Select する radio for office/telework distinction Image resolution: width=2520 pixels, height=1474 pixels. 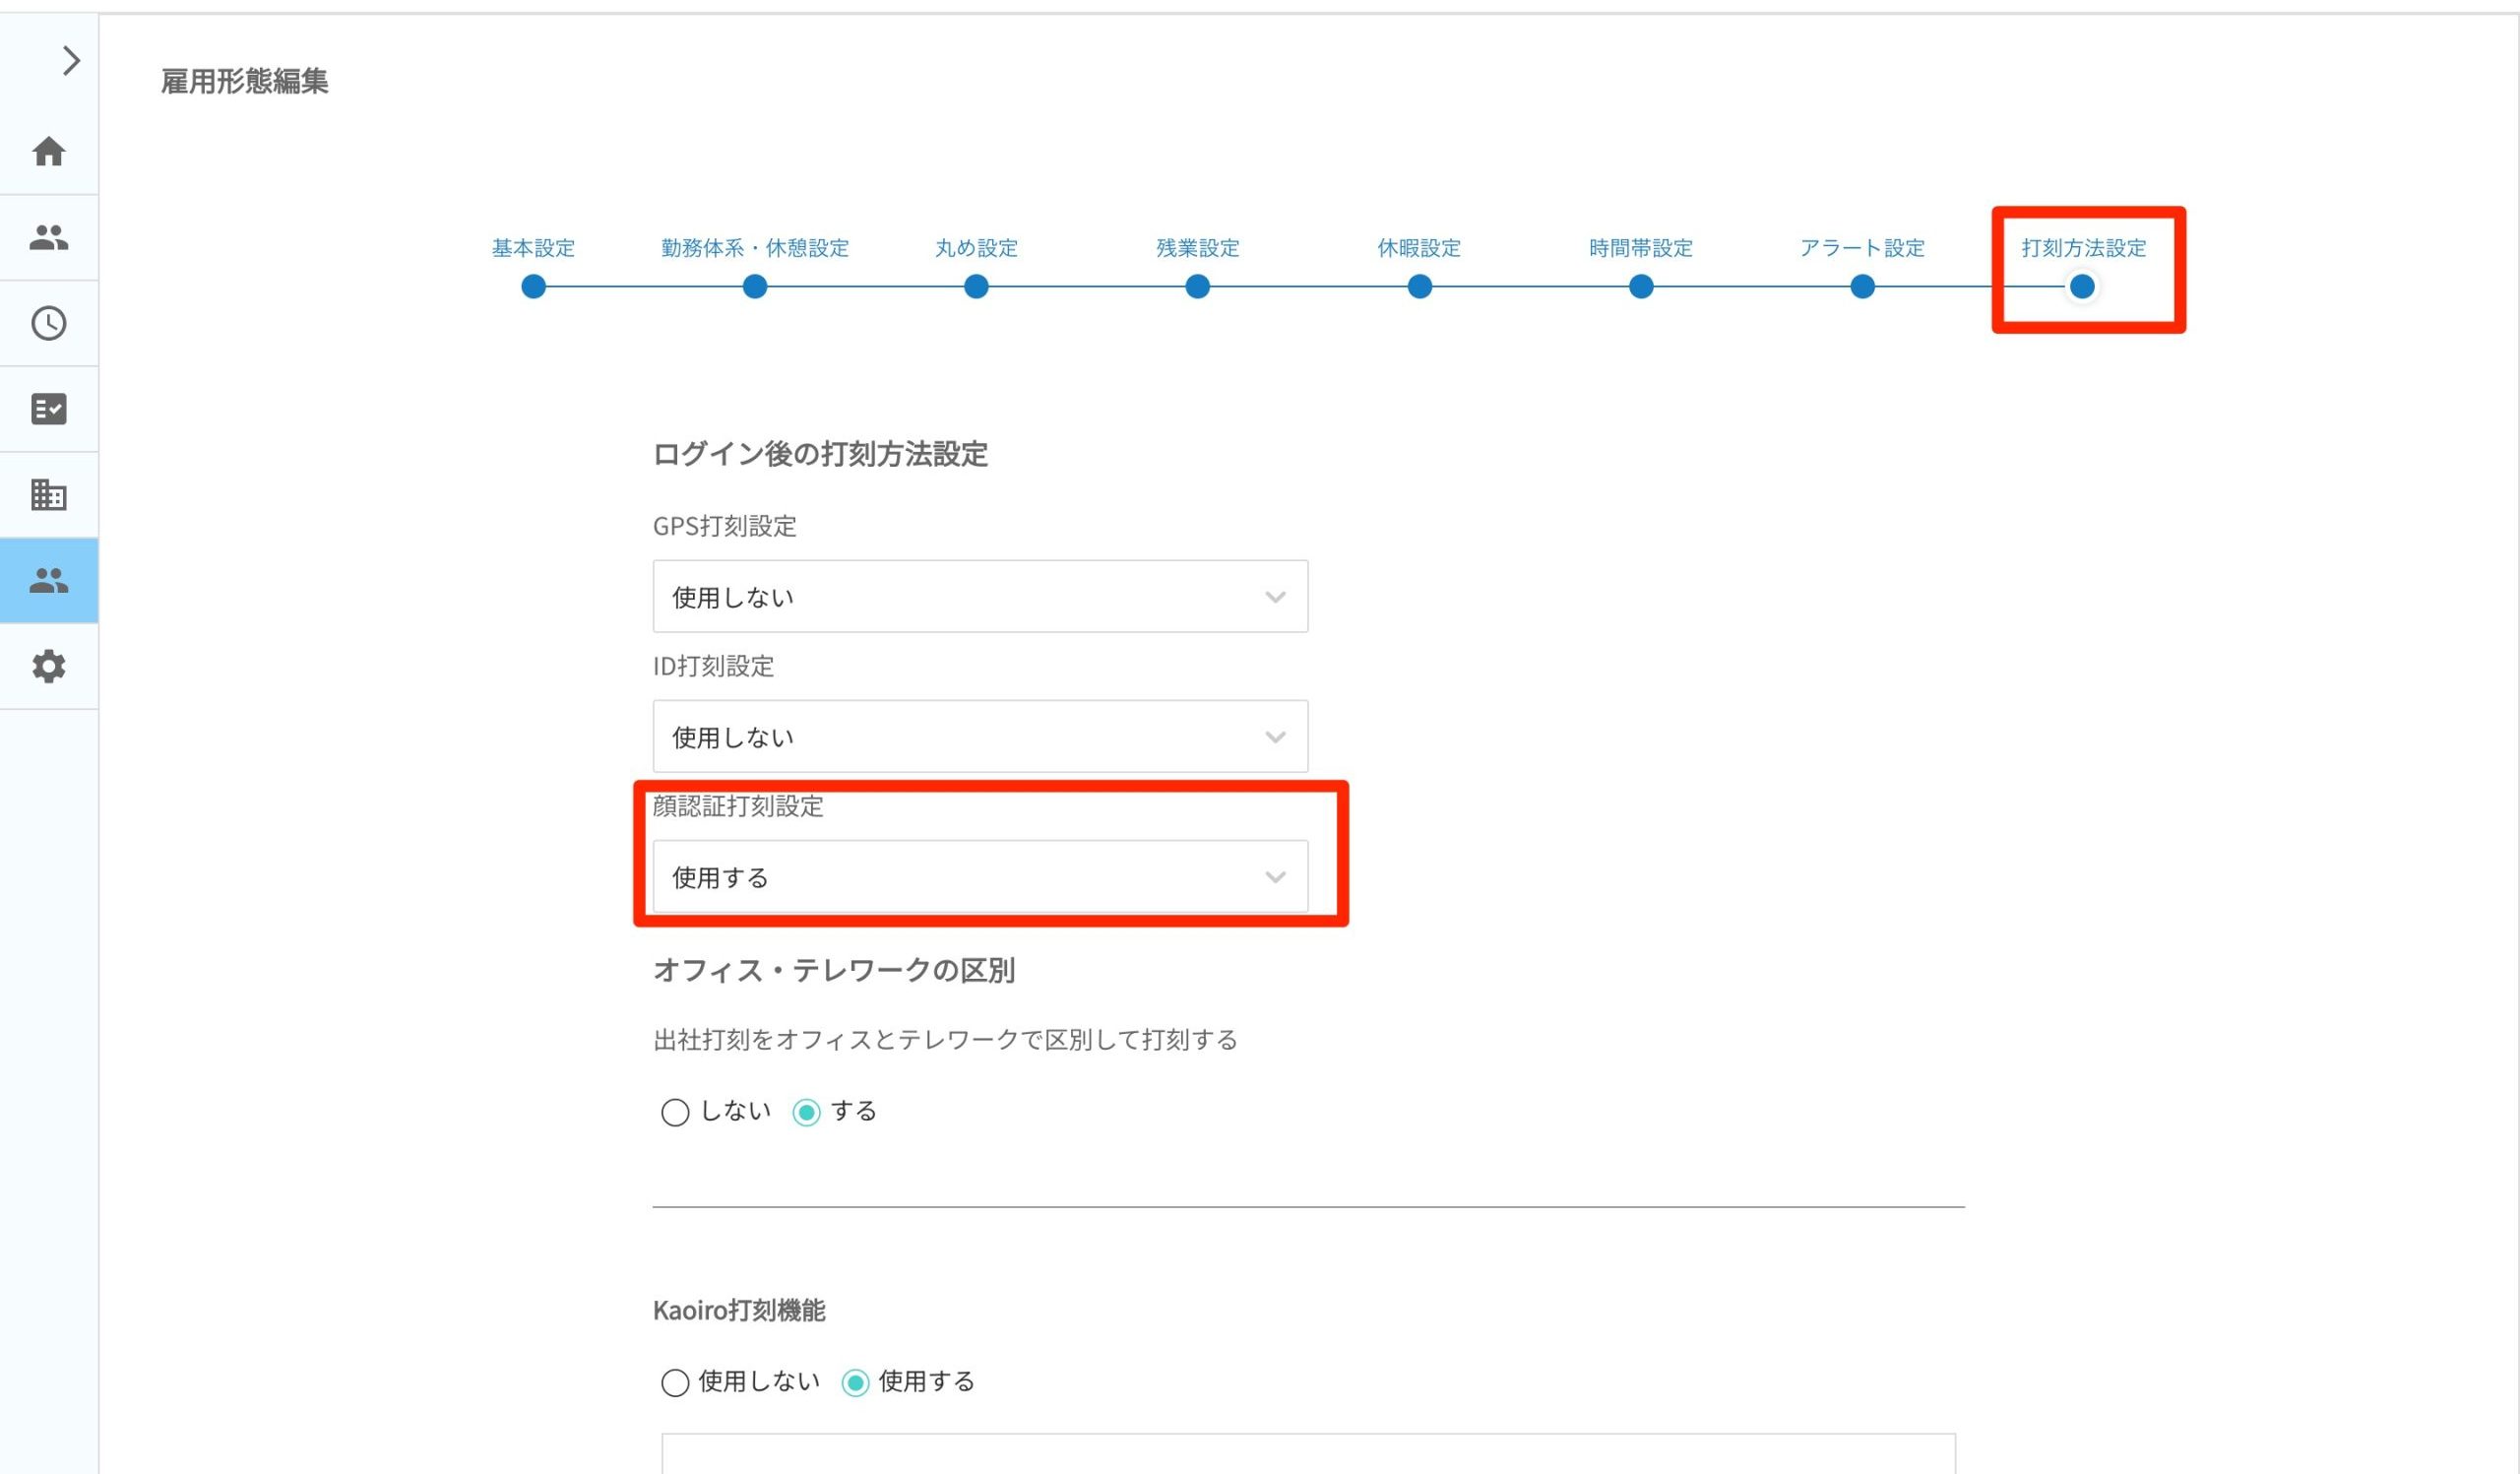coord(806,1112)
